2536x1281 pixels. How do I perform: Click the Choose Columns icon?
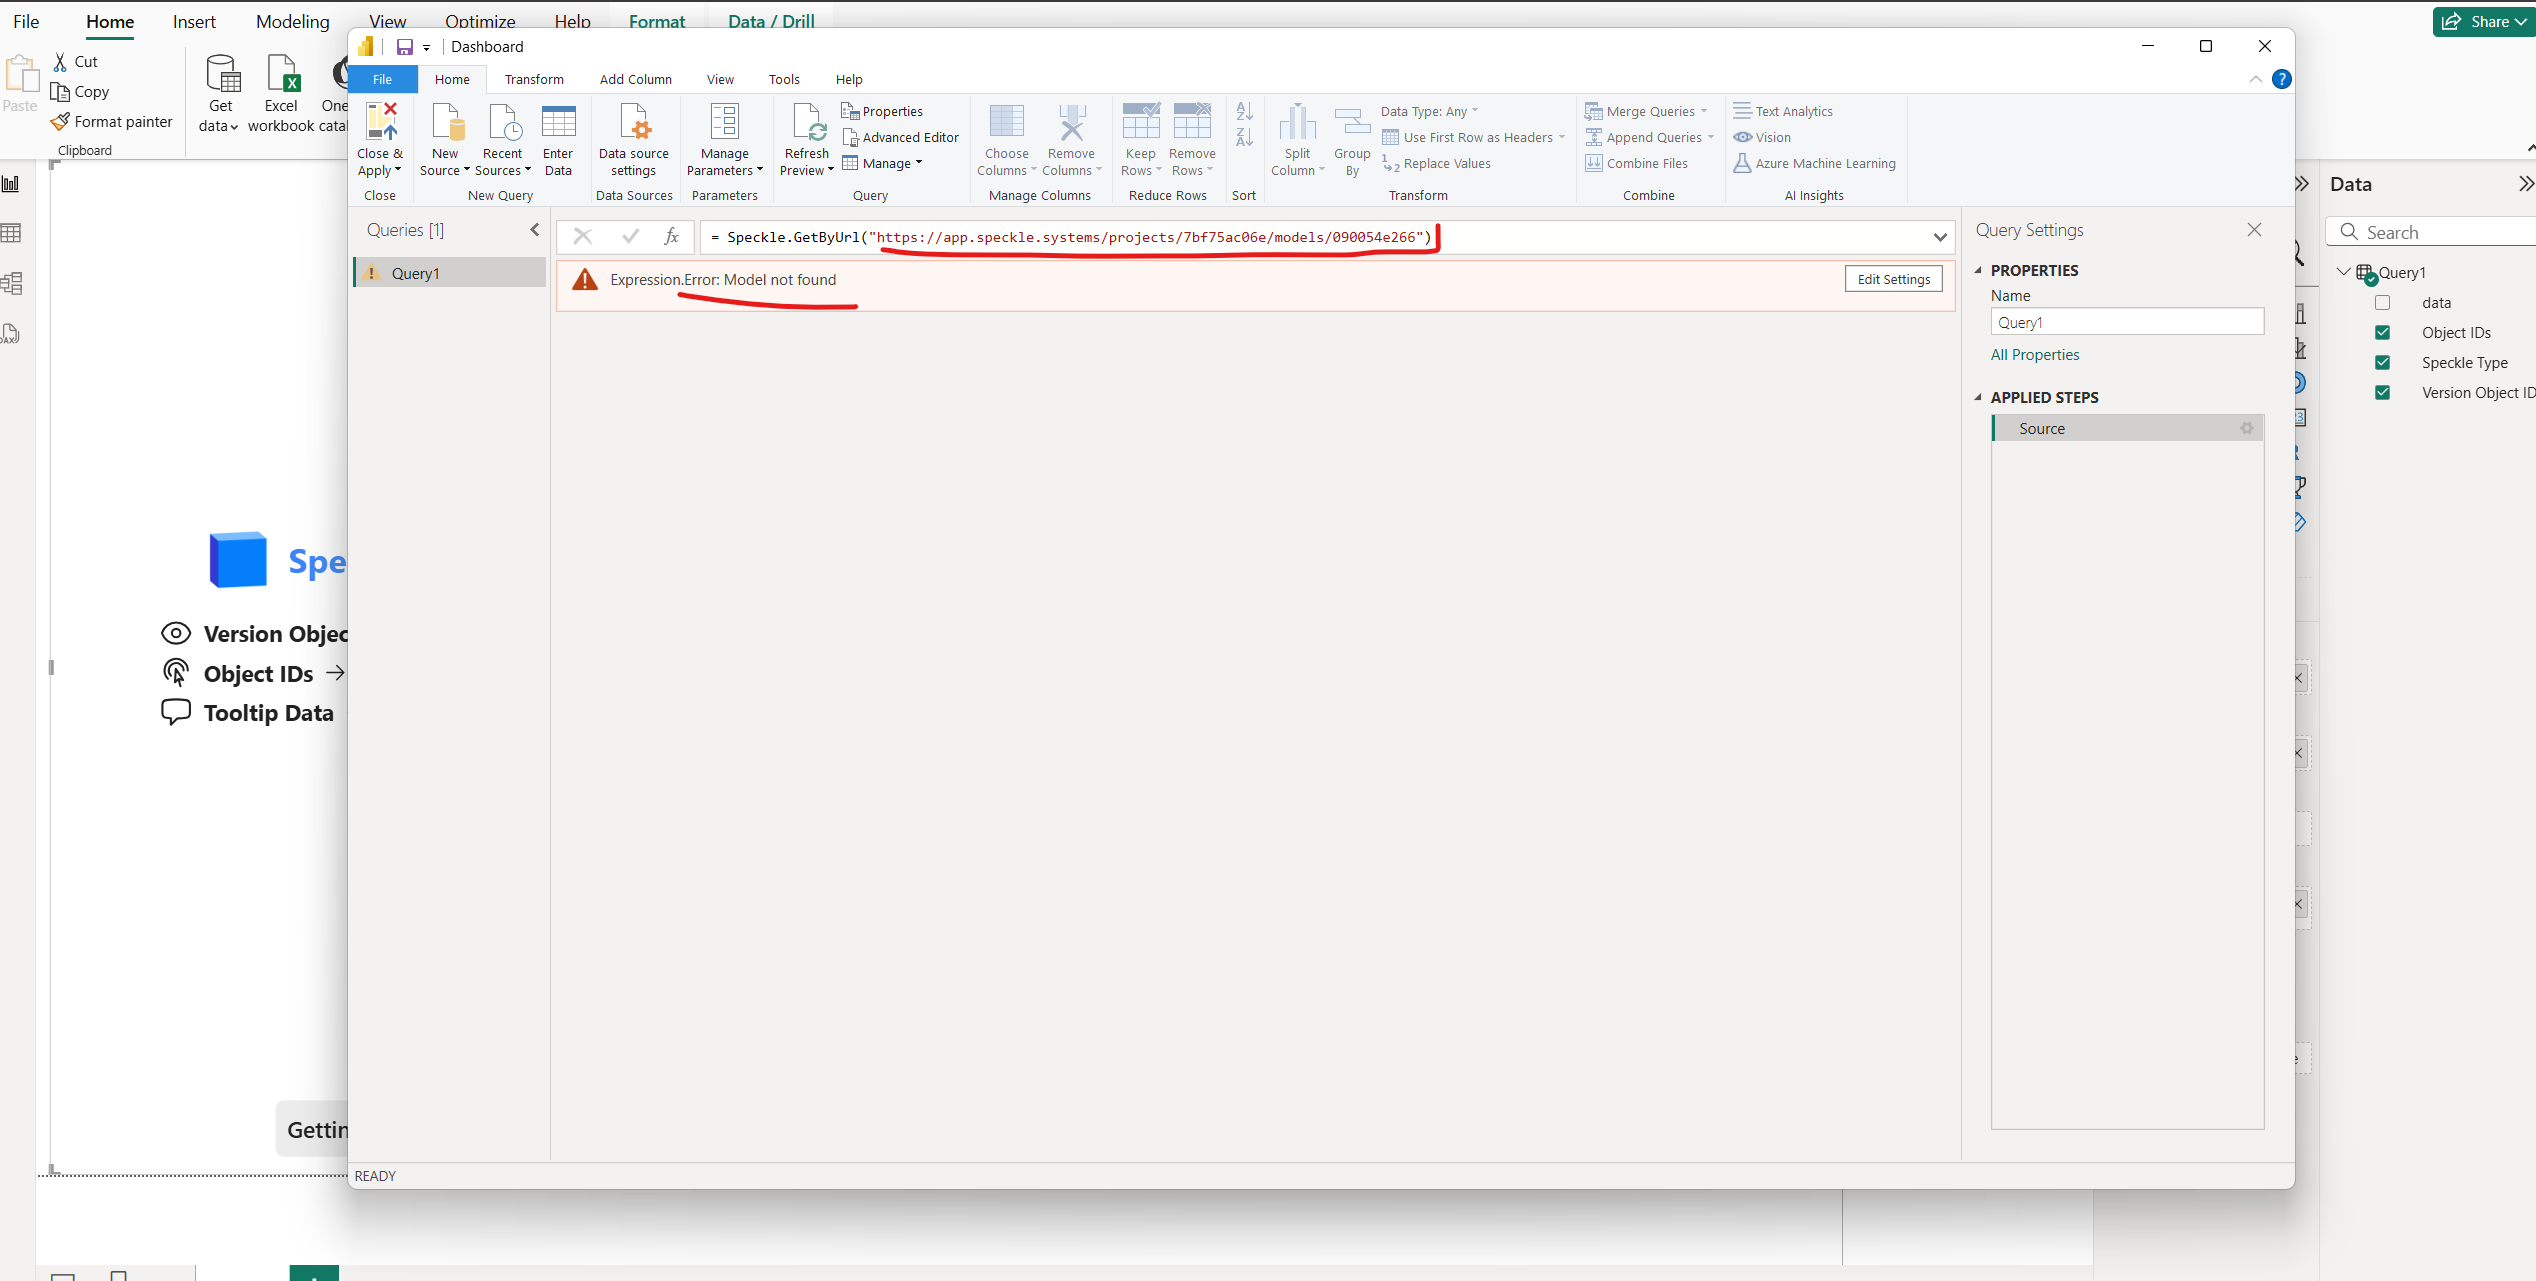point(1006,122)
